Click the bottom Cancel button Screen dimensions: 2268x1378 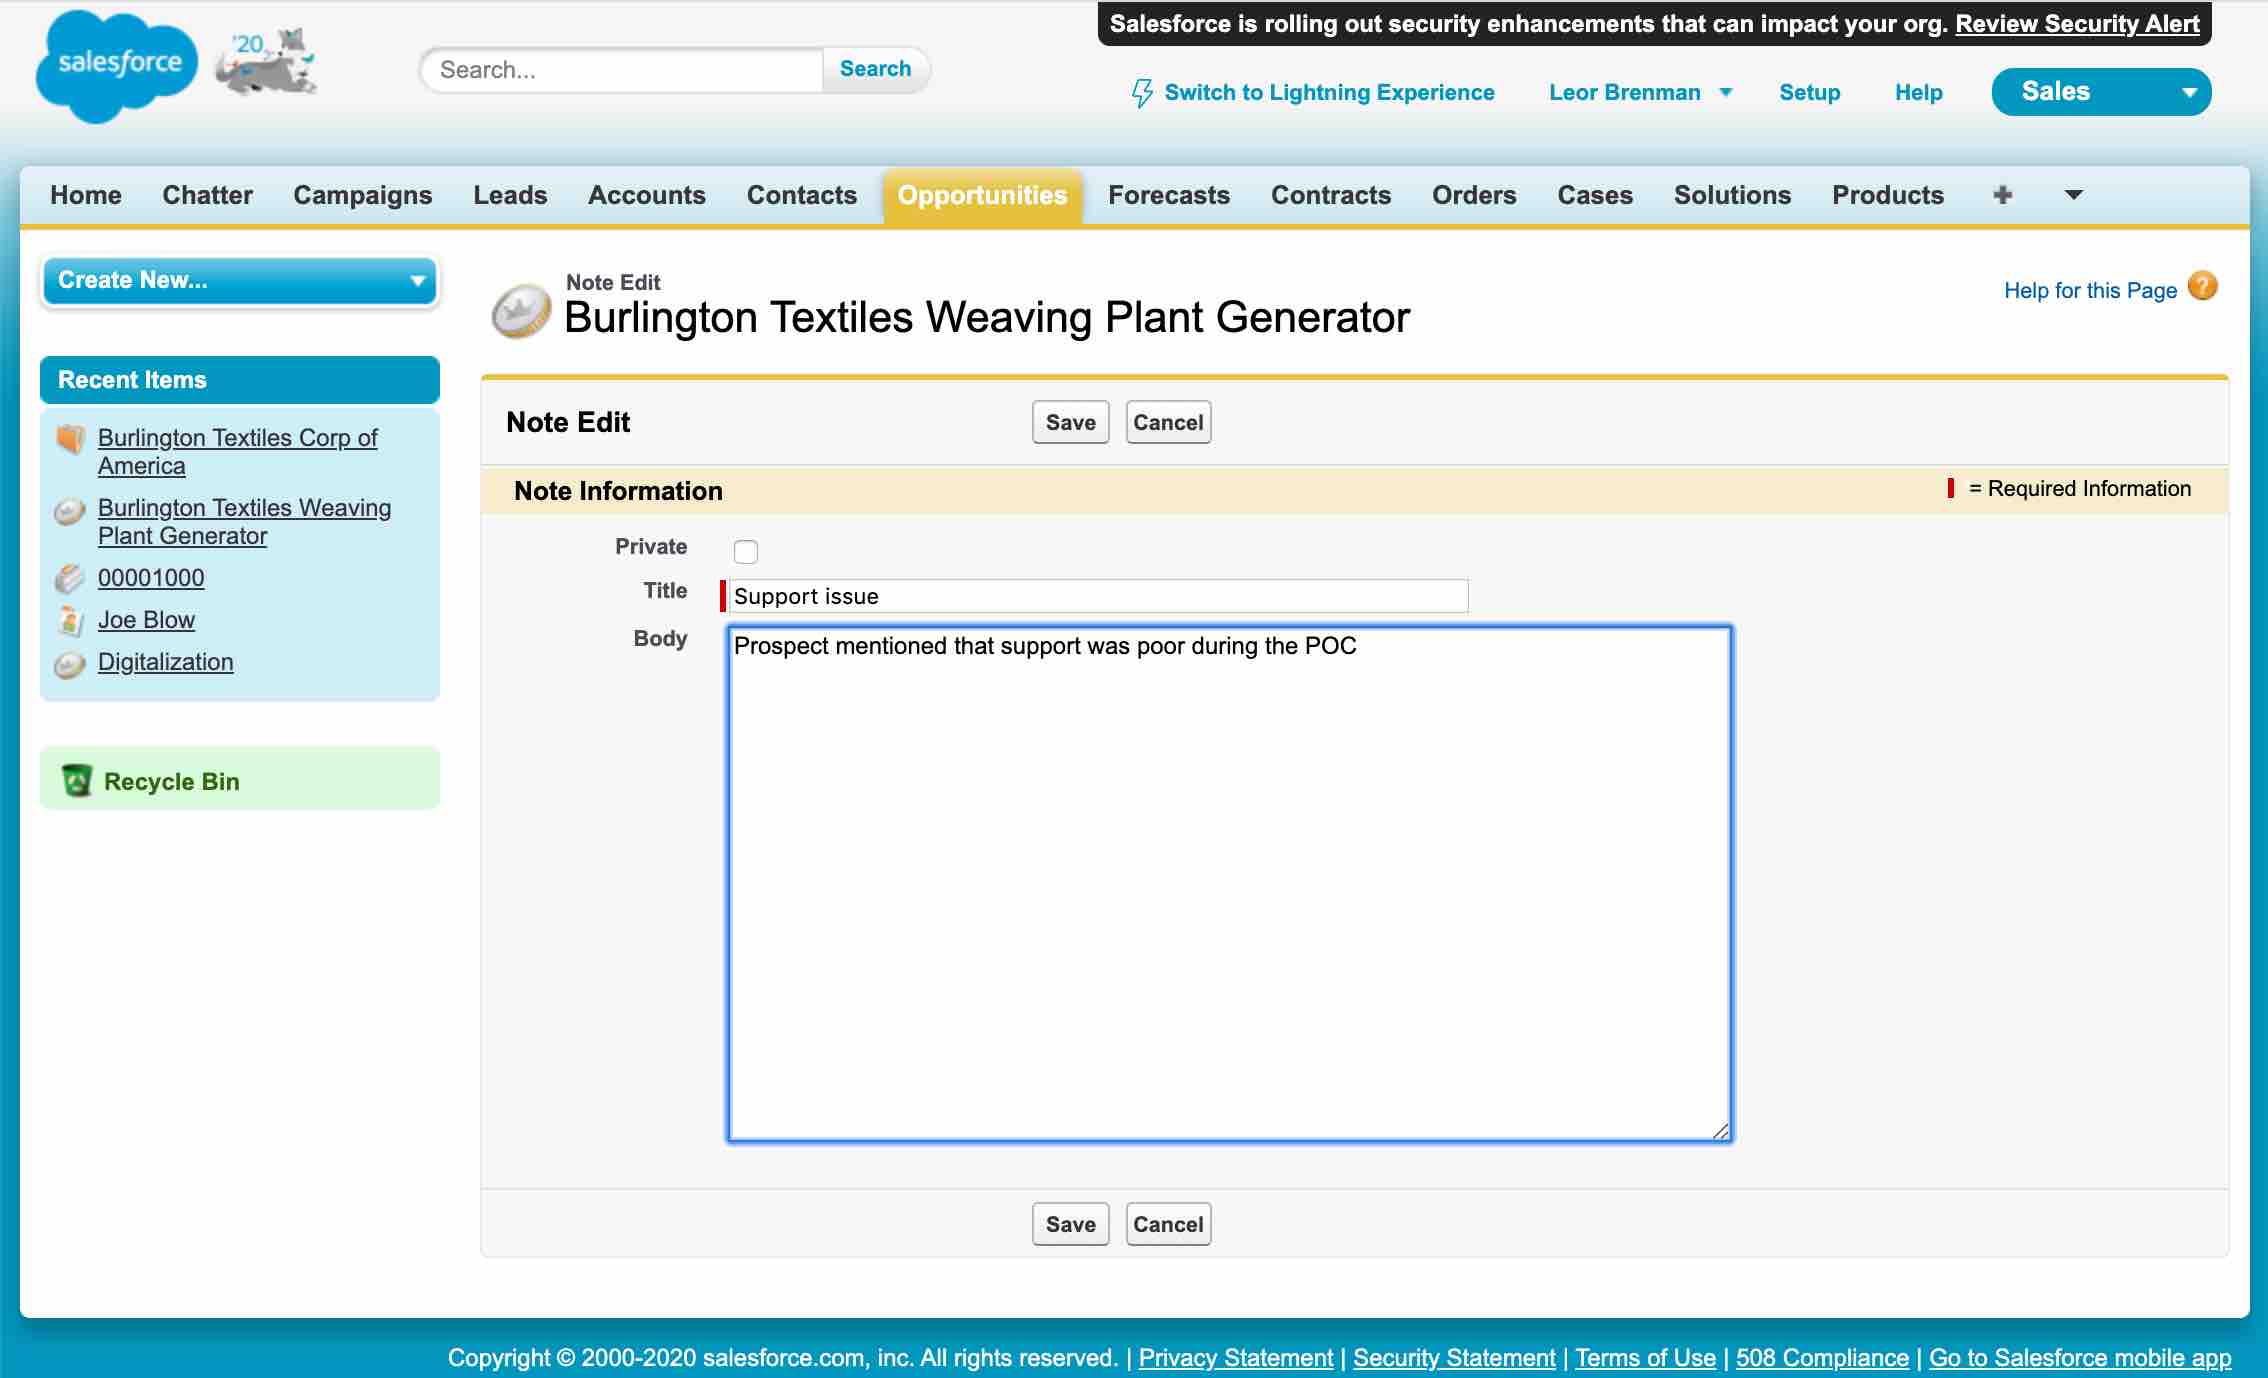(1168, 1224)
